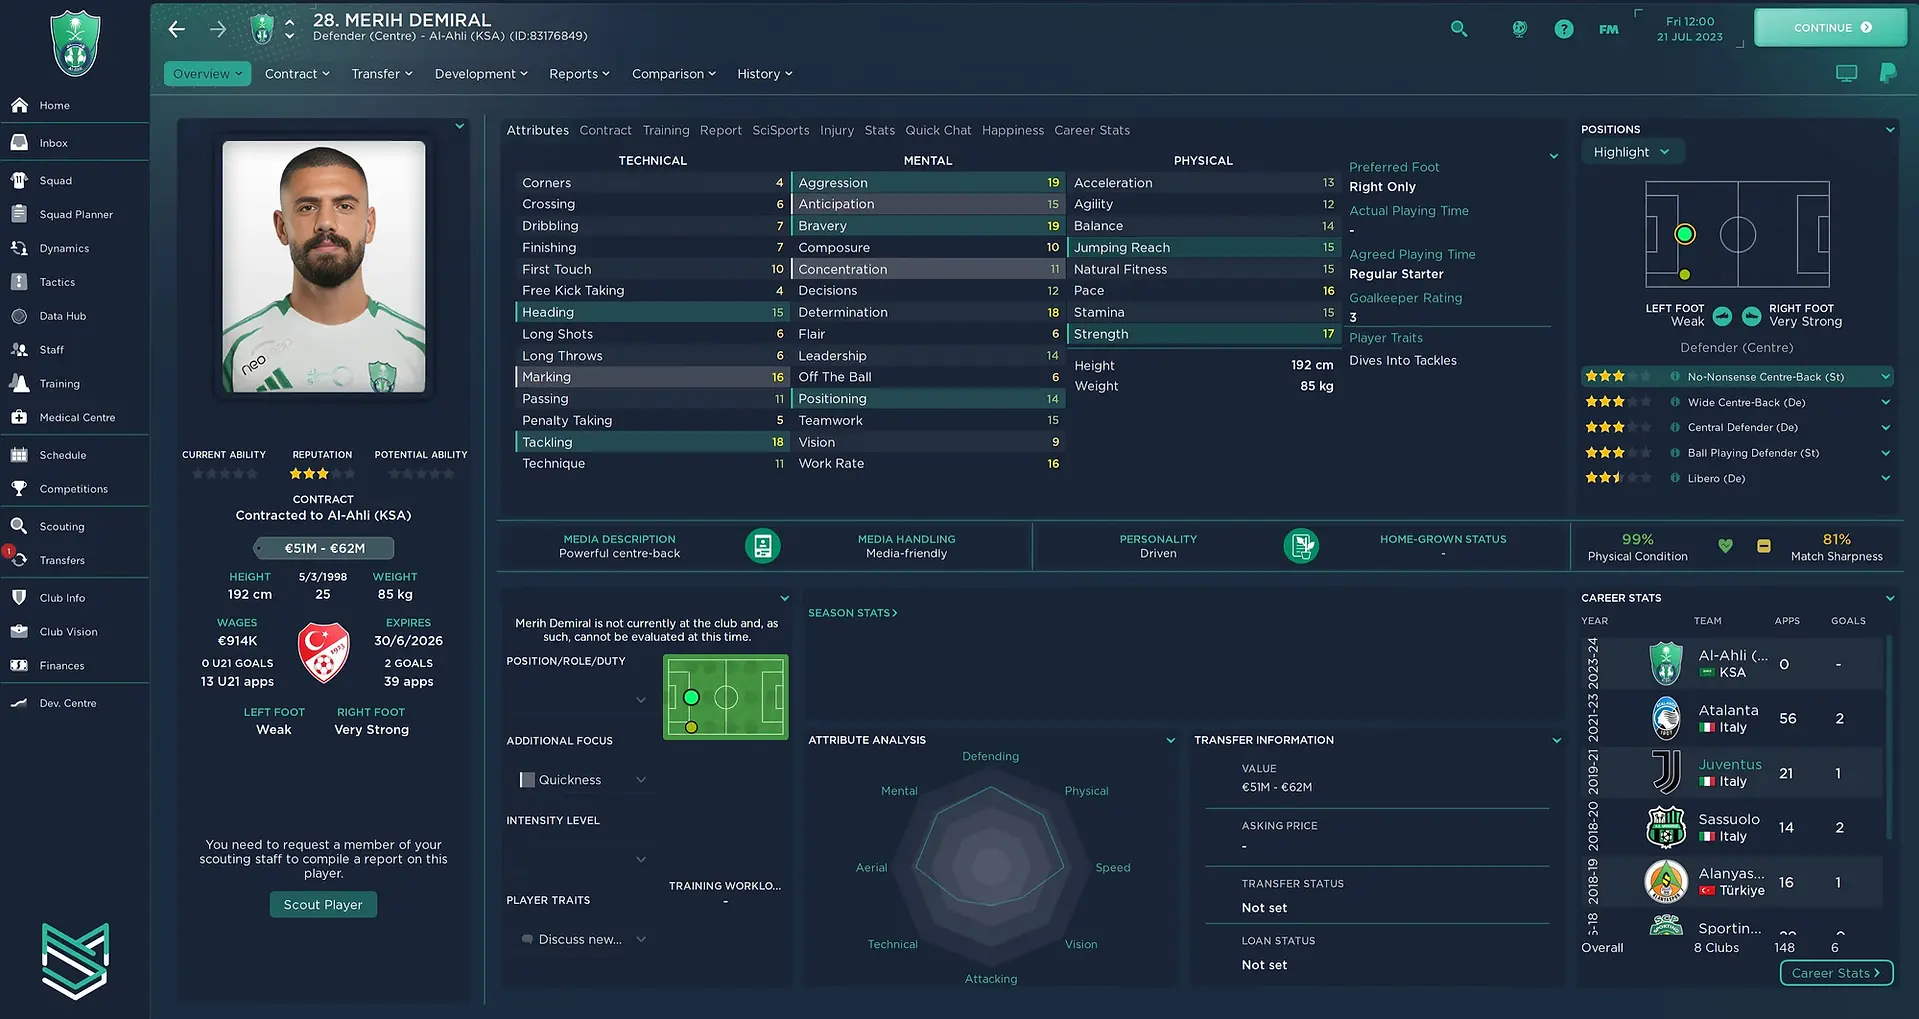This screenshot has width=1919, height=1019.
Task: Open the help question mark icon
Action: pos(1564,29)
